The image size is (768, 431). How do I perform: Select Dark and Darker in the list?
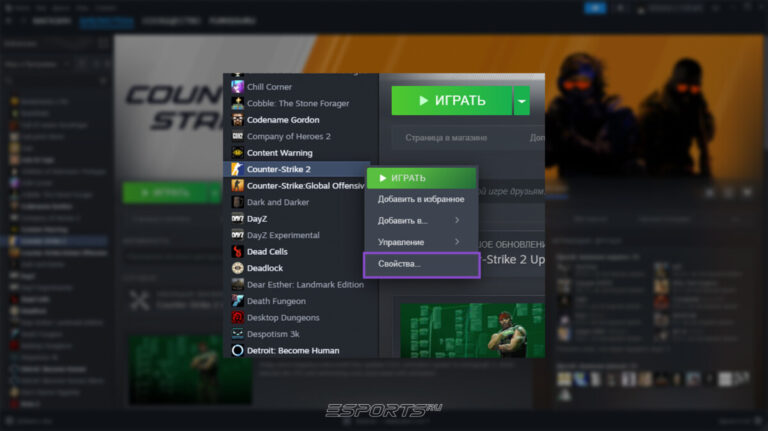point(278,202)
